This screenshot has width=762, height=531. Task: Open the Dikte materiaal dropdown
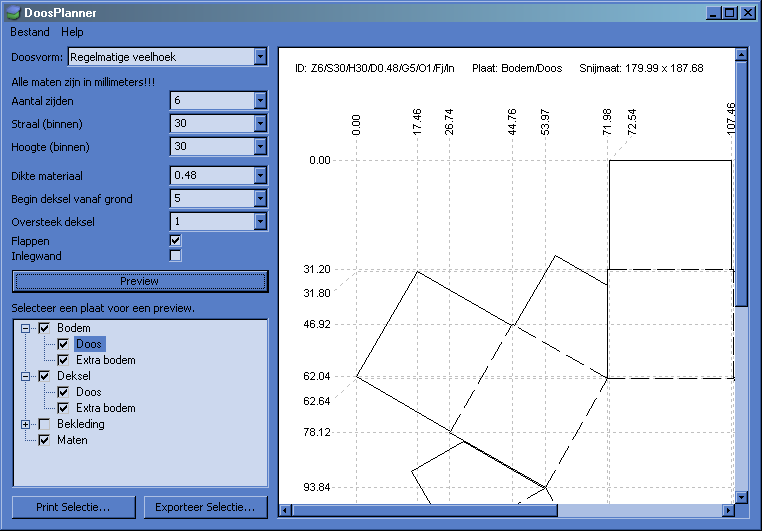[260, 175]
